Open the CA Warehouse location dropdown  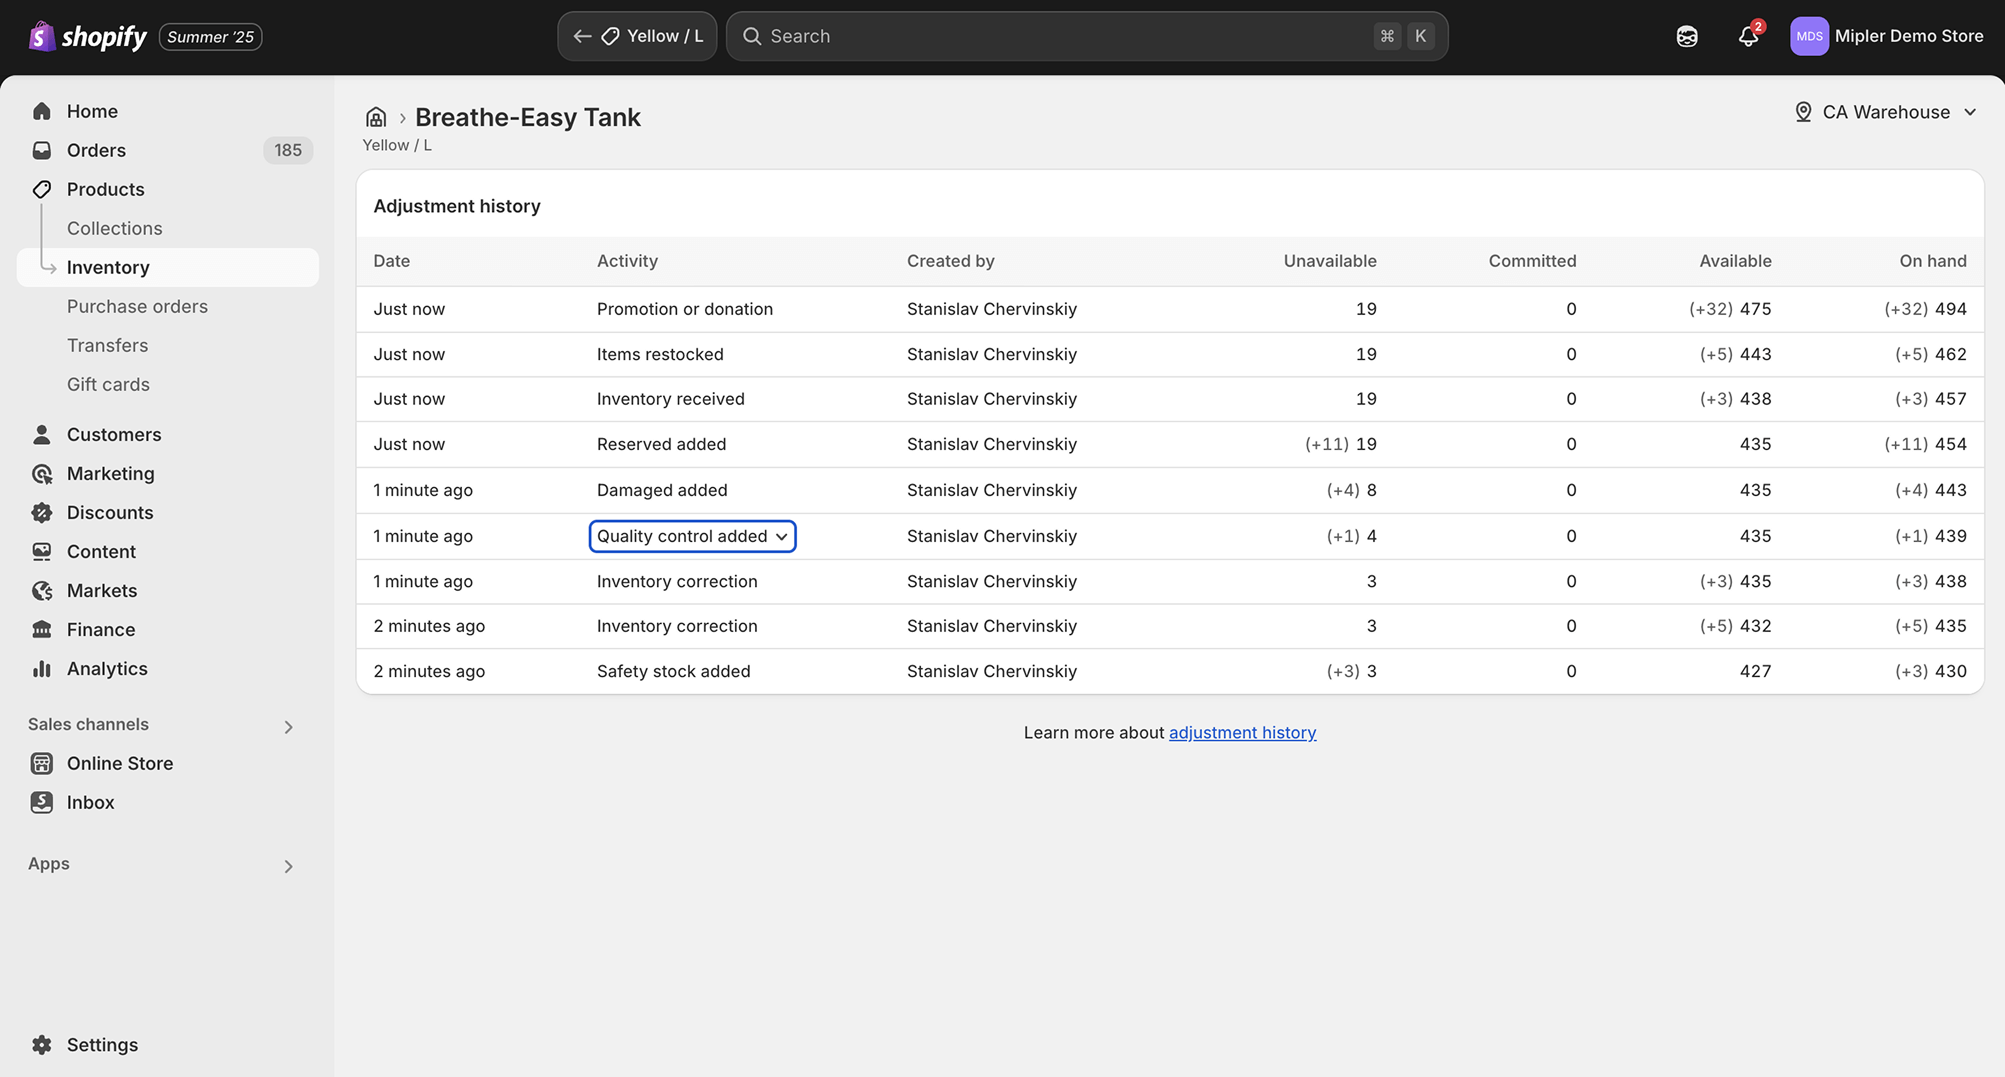pos(1885,112)
